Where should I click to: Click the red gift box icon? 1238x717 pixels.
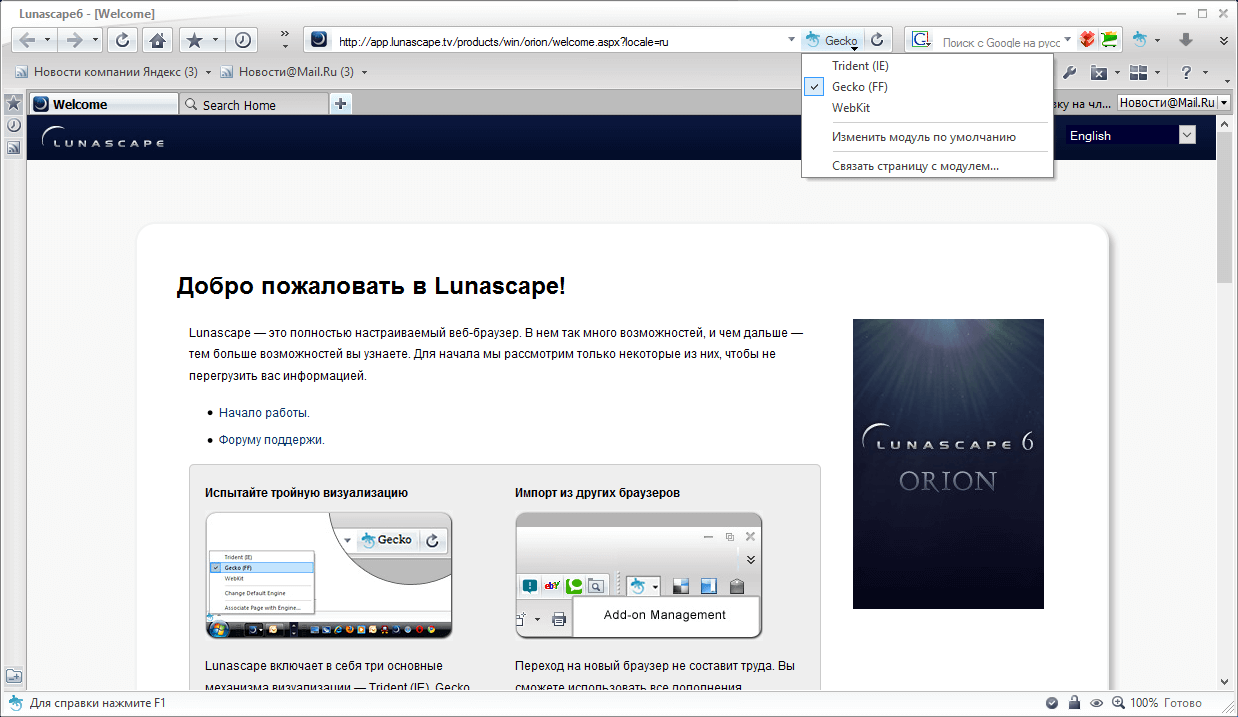(1087, 40)
